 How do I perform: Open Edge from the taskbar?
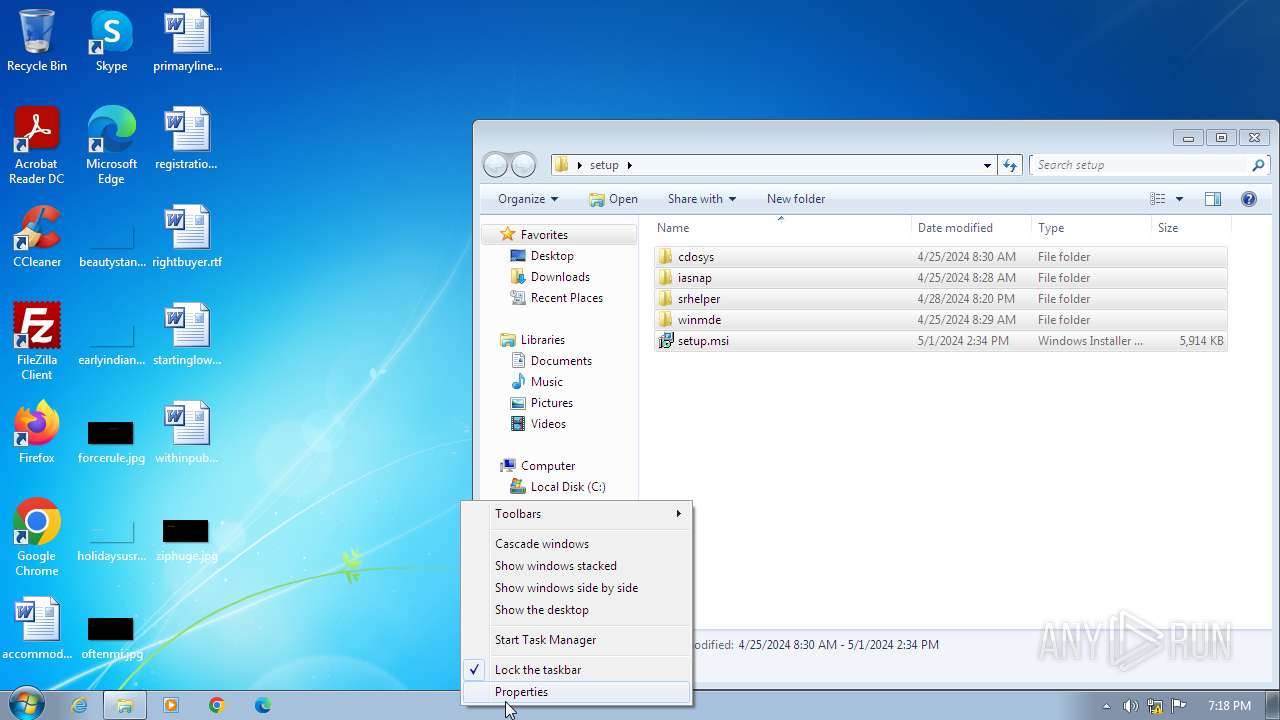pos(262,705)
